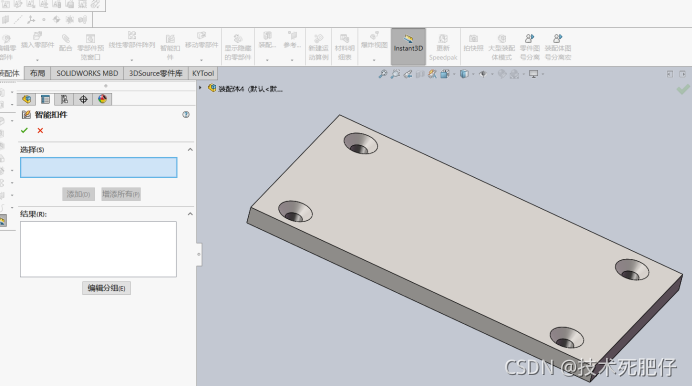The height and width of the screenshot is (386, 693).
Task: Click the Display Style cube icon
Action: point(464,74)
